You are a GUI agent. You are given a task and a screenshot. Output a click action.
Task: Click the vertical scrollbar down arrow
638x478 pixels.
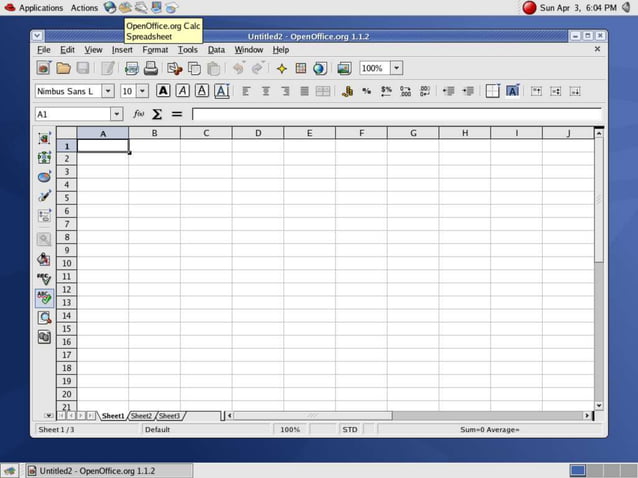click(x=599, y=405)
